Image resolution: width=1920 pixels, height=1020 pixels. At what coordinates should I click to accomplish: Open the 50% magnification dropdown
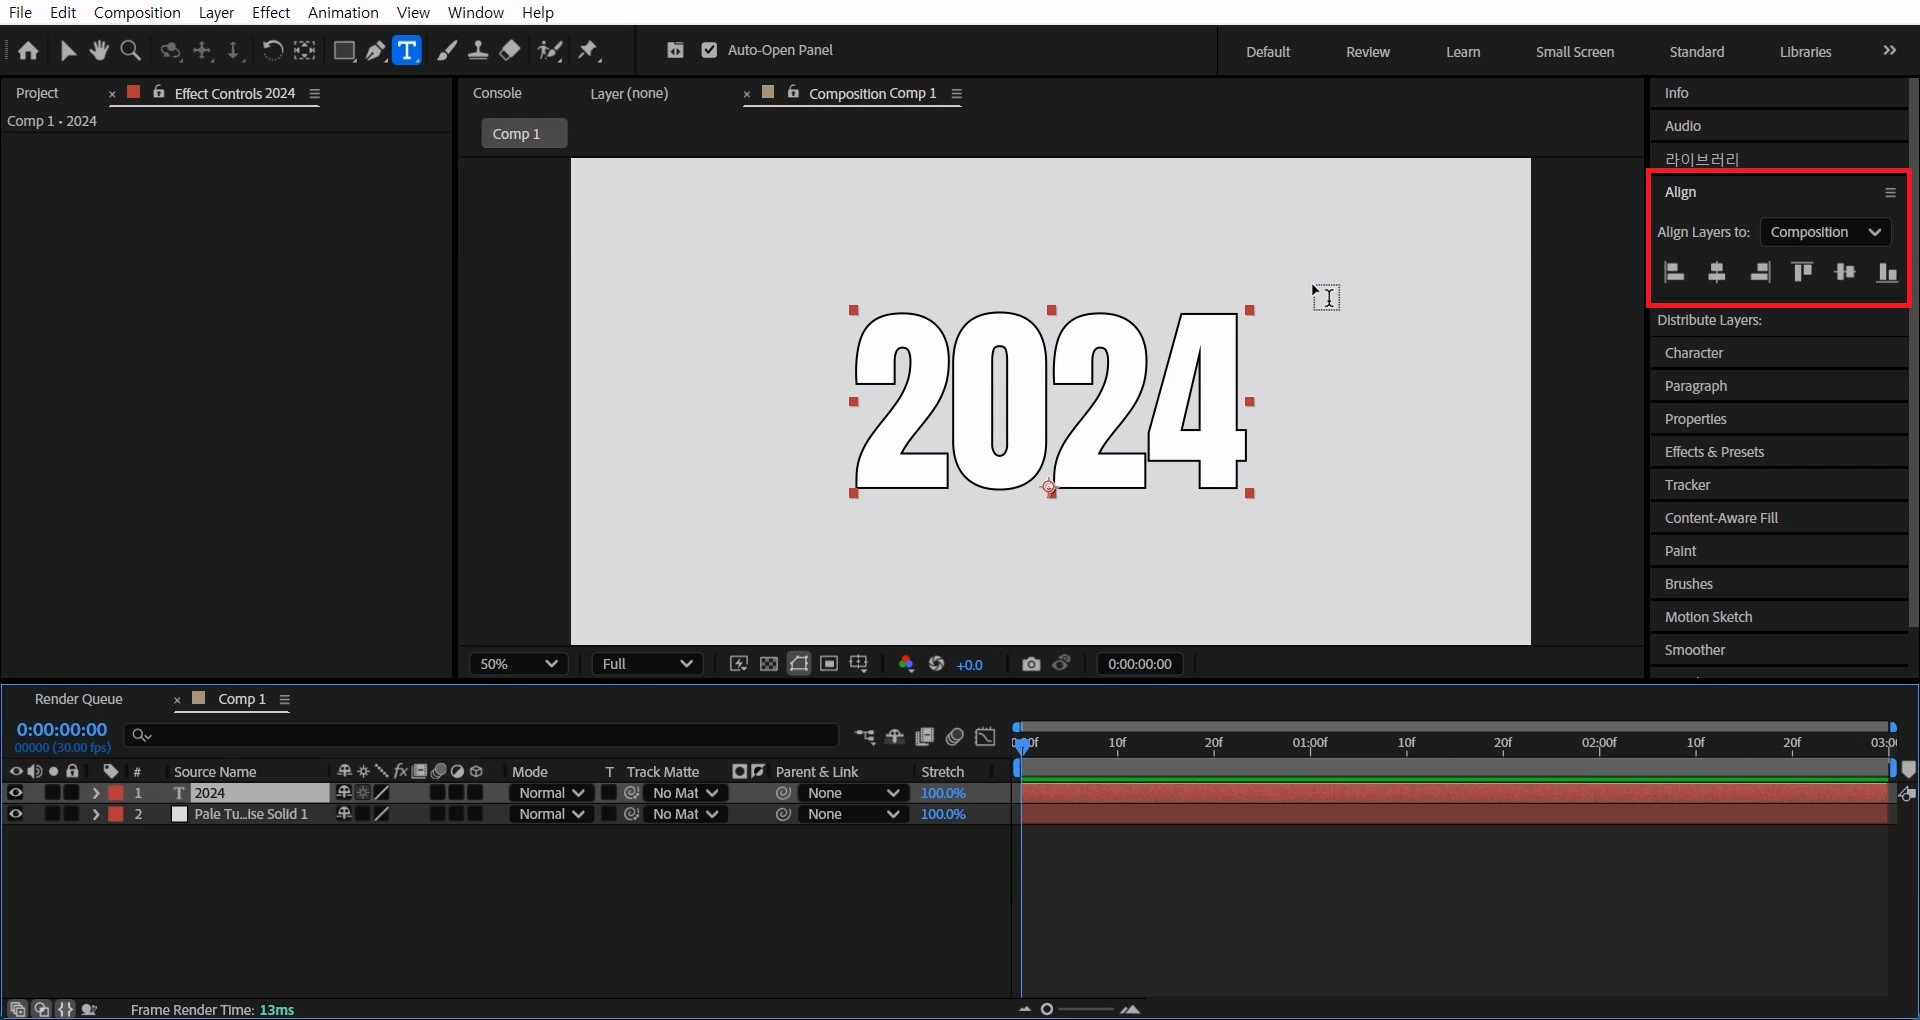coord(518,664)
